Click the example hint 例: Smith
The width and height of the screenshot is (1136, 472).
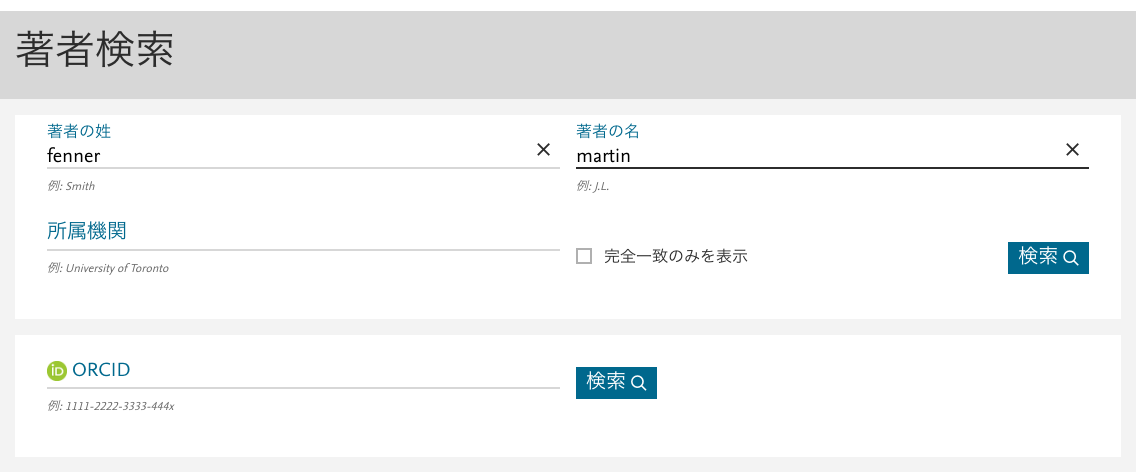(x=71, y=186)
